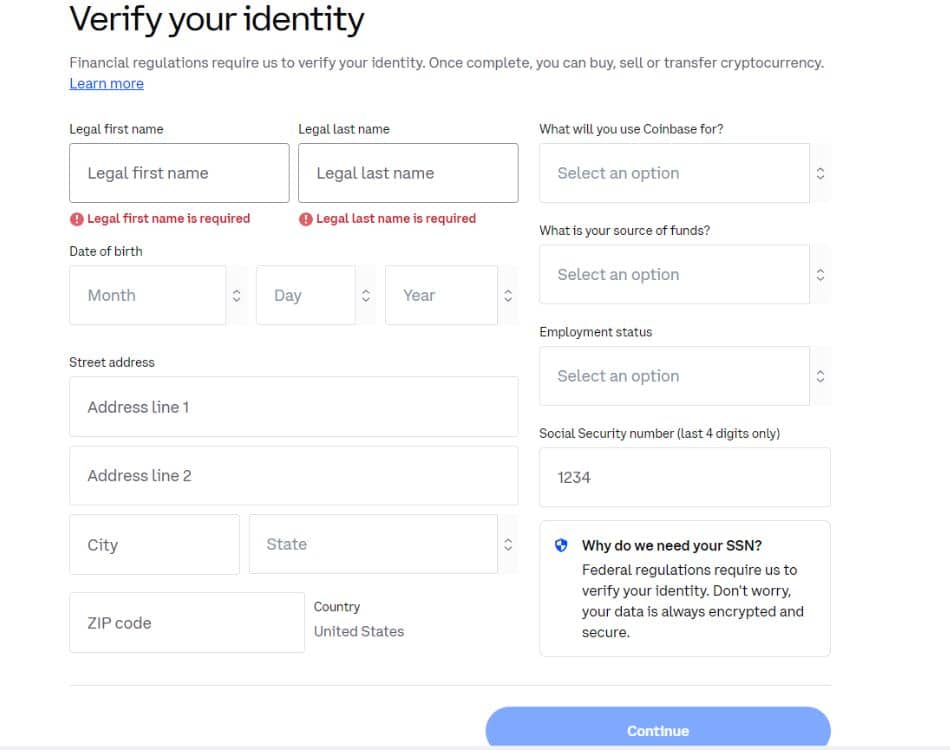Follow the Learn more link

pyautogui.click(x=107, y=84)
